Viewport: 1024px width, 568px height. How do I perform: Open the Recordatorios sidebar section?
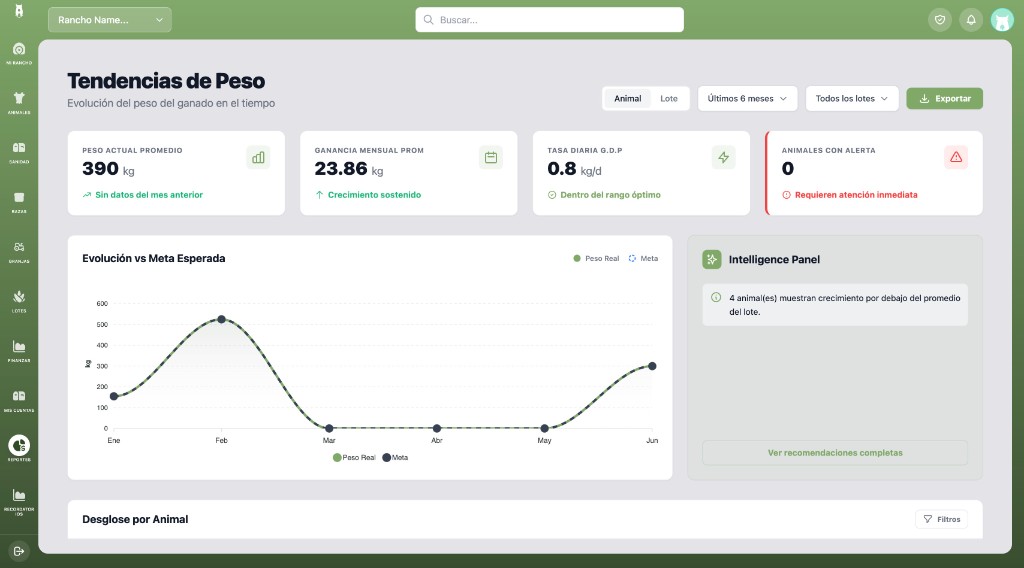coord(19,501)
